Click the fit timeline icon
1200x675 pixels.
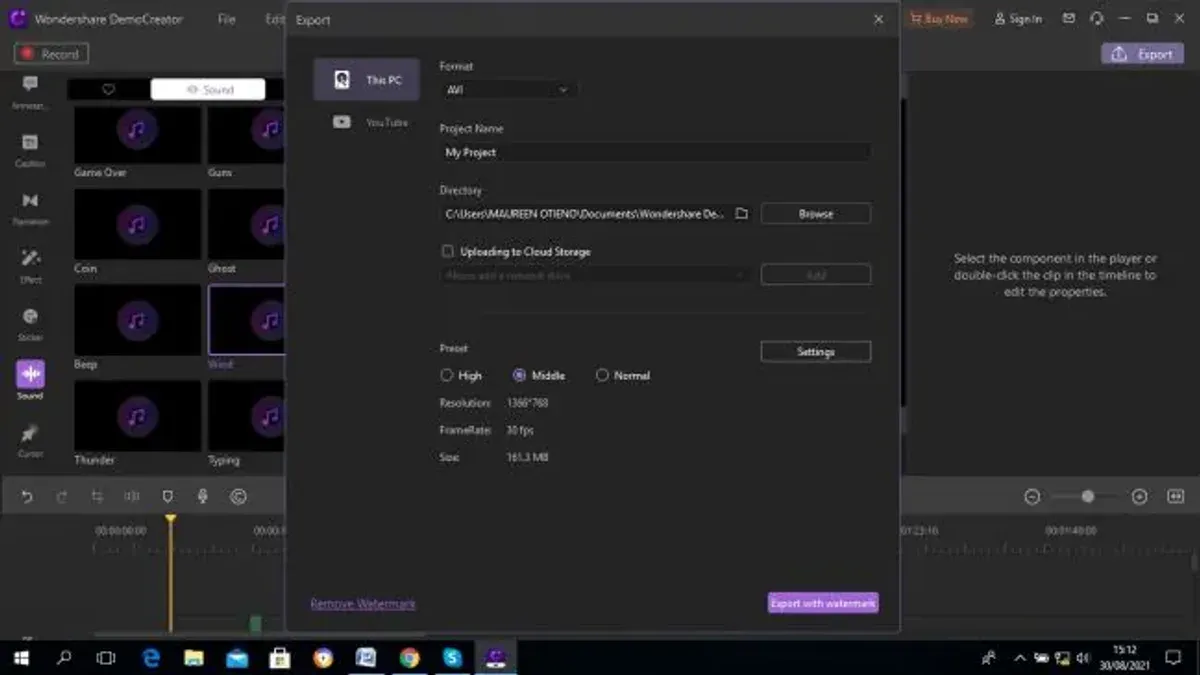click(1175, 497)
